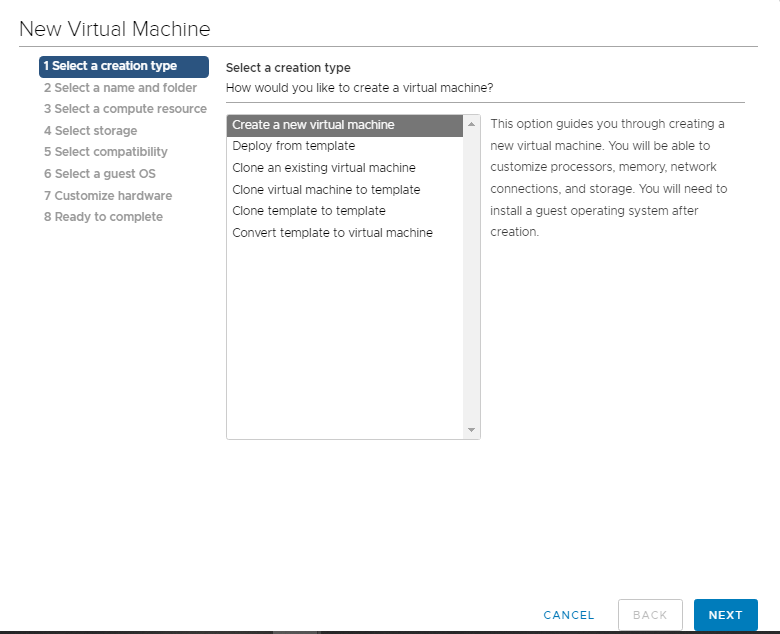Select 'Create a new virtual machine' option

tap(313, 125)
